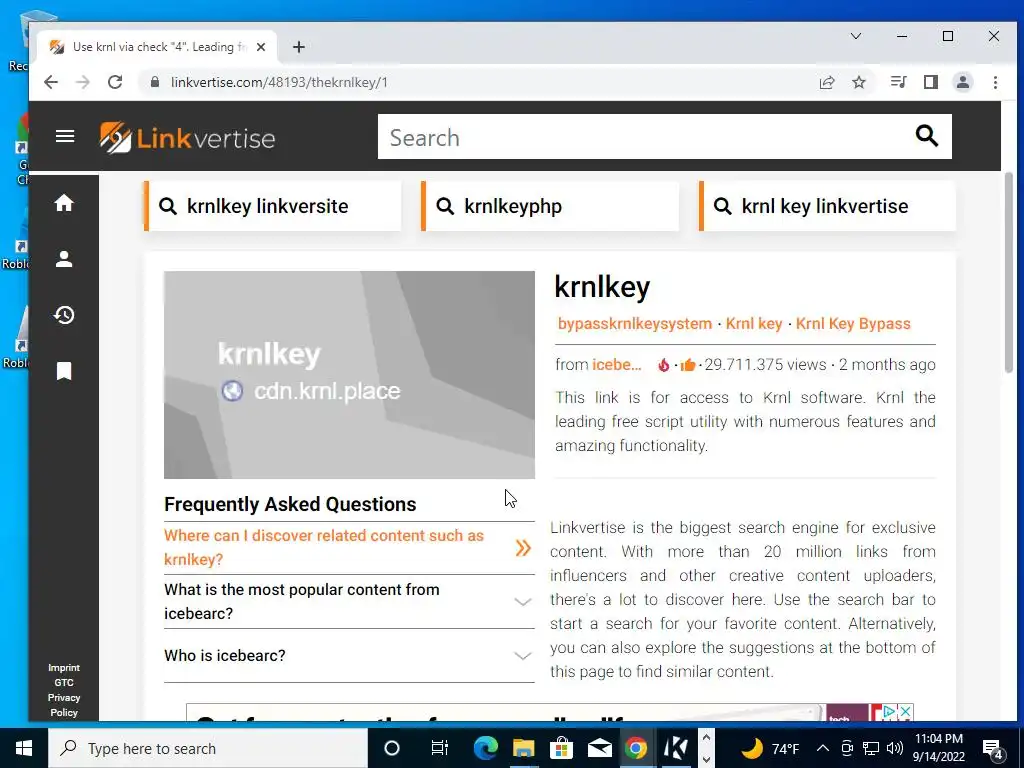
Task: Bookmark this tab with the star
Action: point(859,82)
